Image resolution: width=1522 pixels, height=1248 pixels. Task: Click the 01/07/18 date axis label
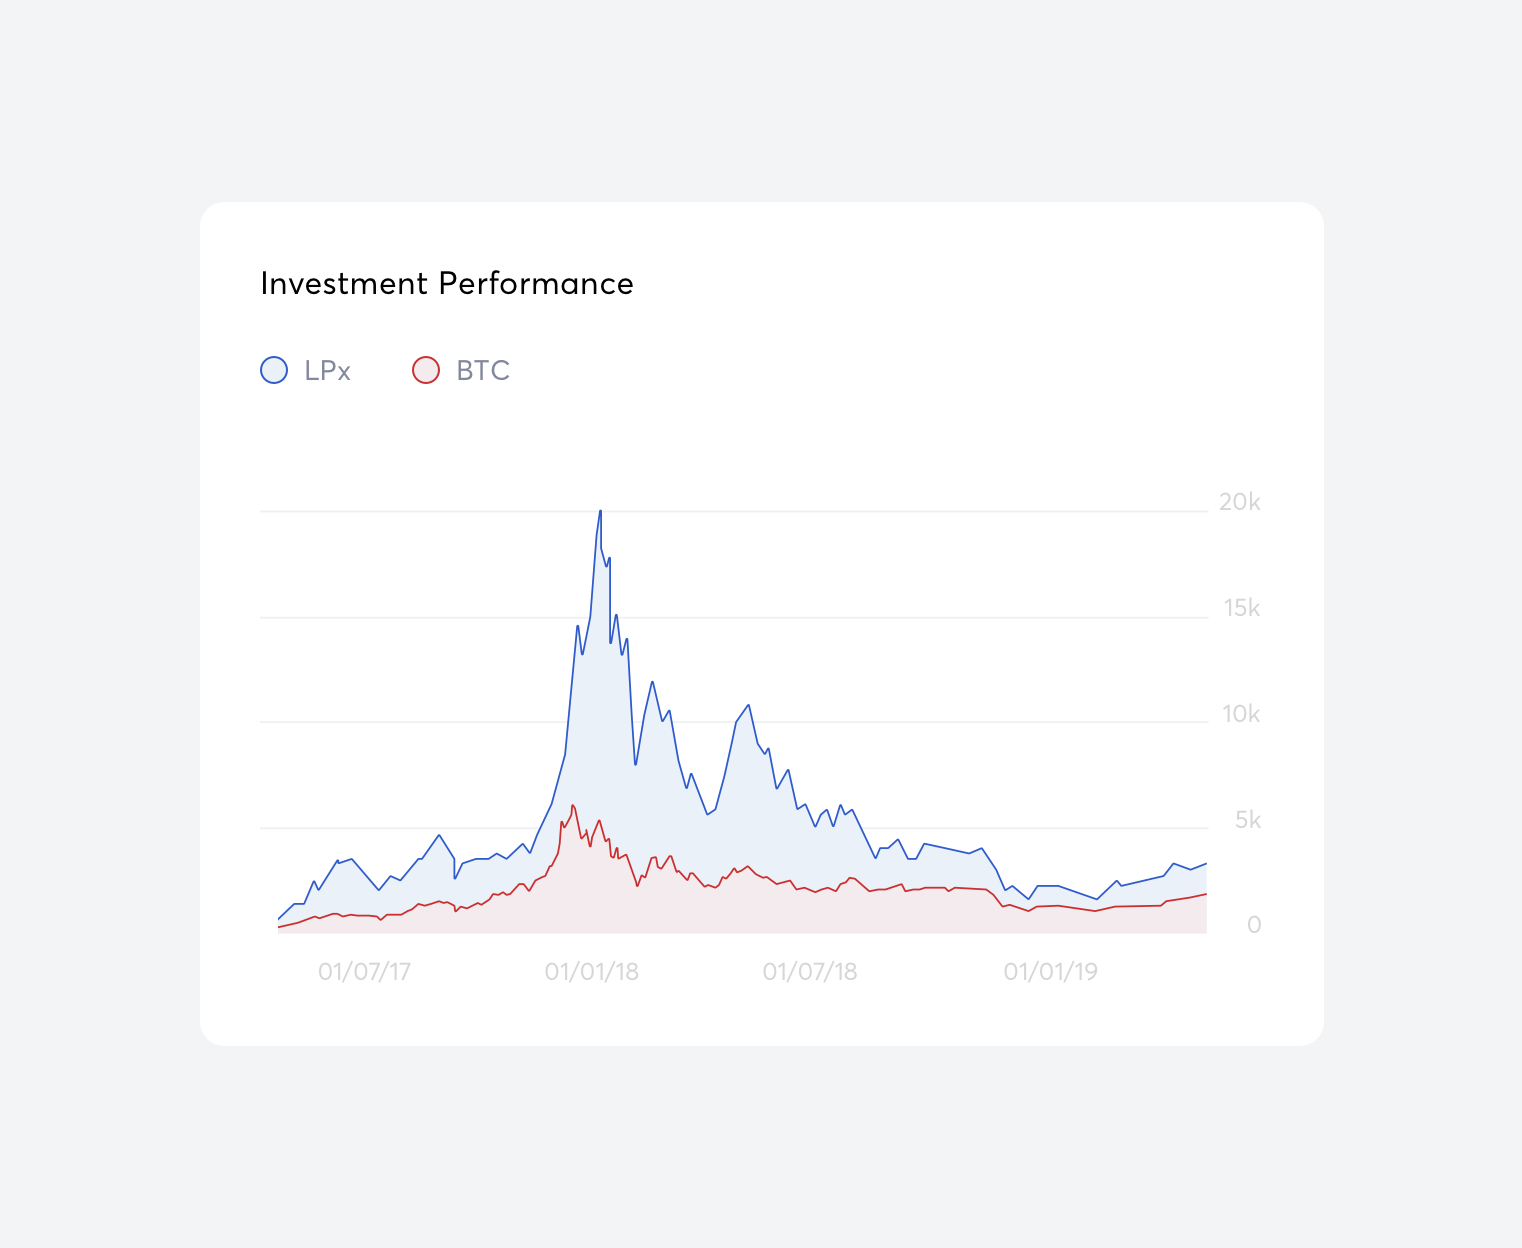(810, 972)
